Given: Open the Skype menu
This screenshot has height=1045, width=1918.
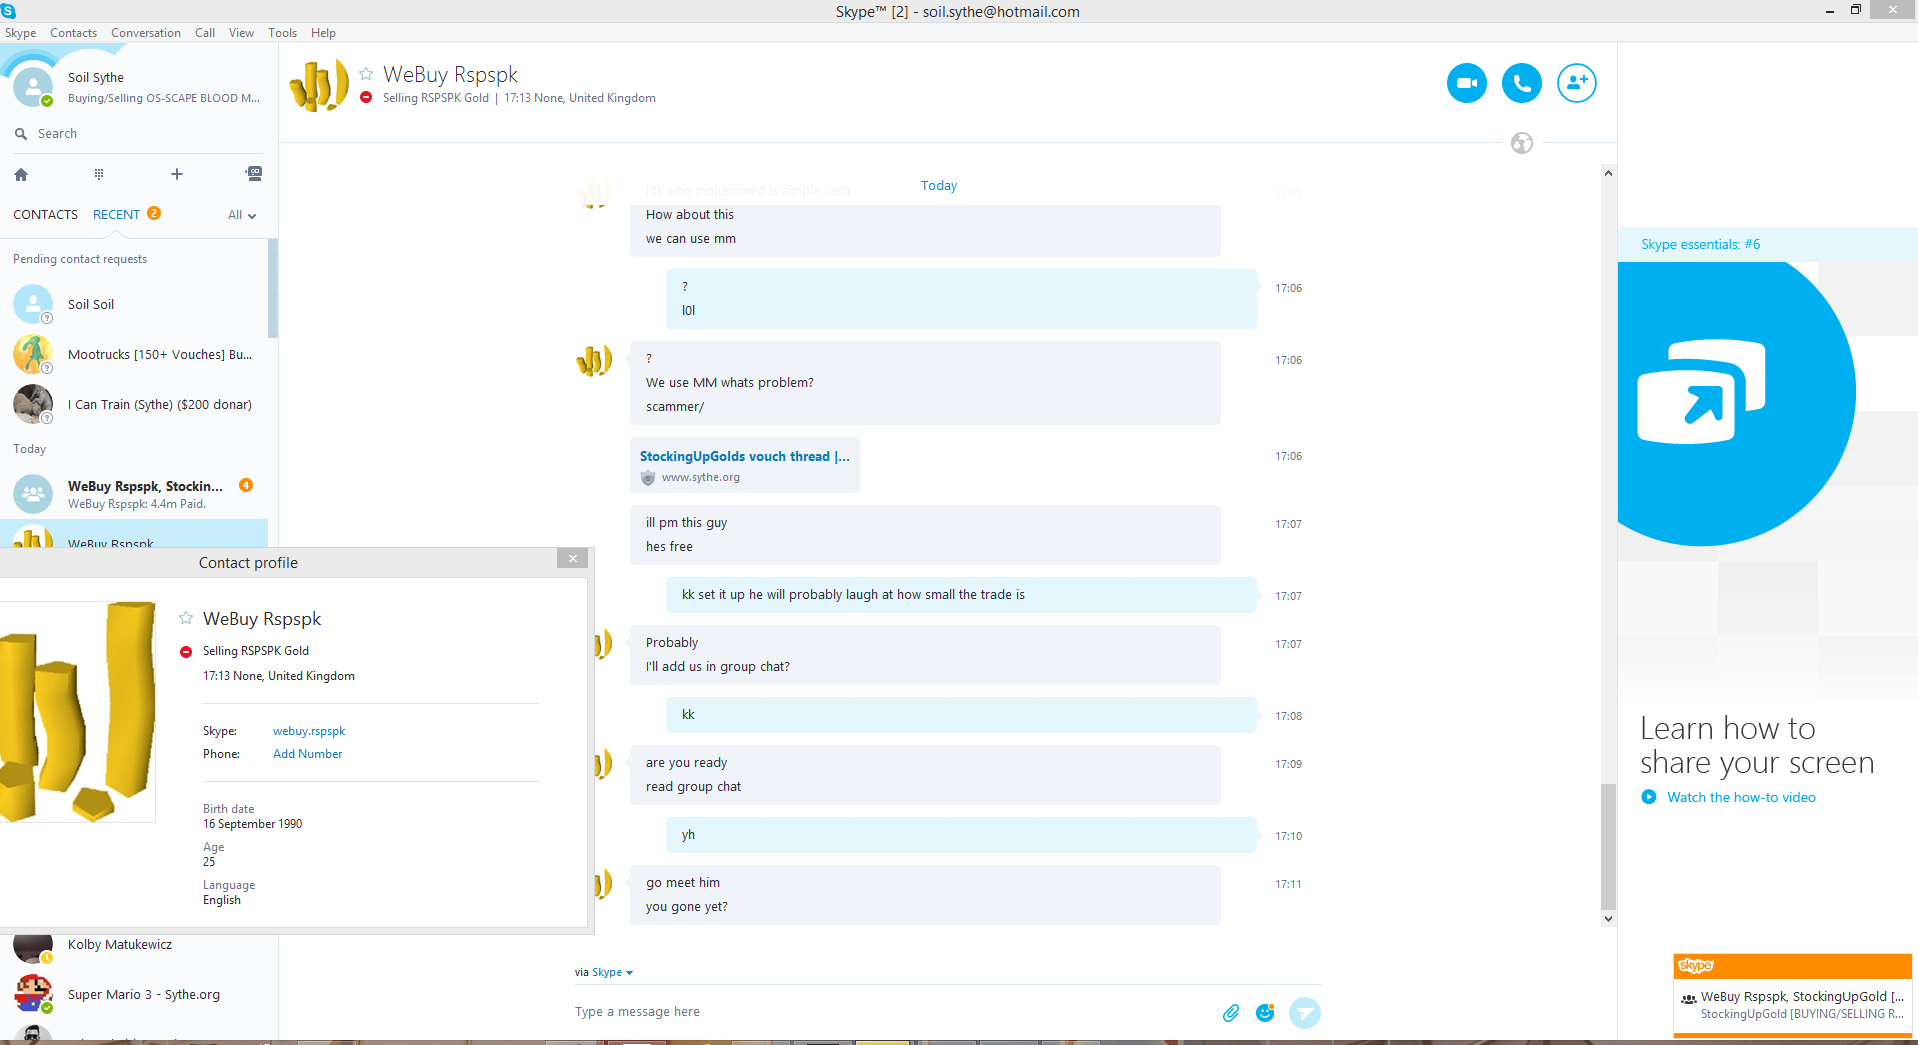Looking at the screenshot, I should click(20, 33).
